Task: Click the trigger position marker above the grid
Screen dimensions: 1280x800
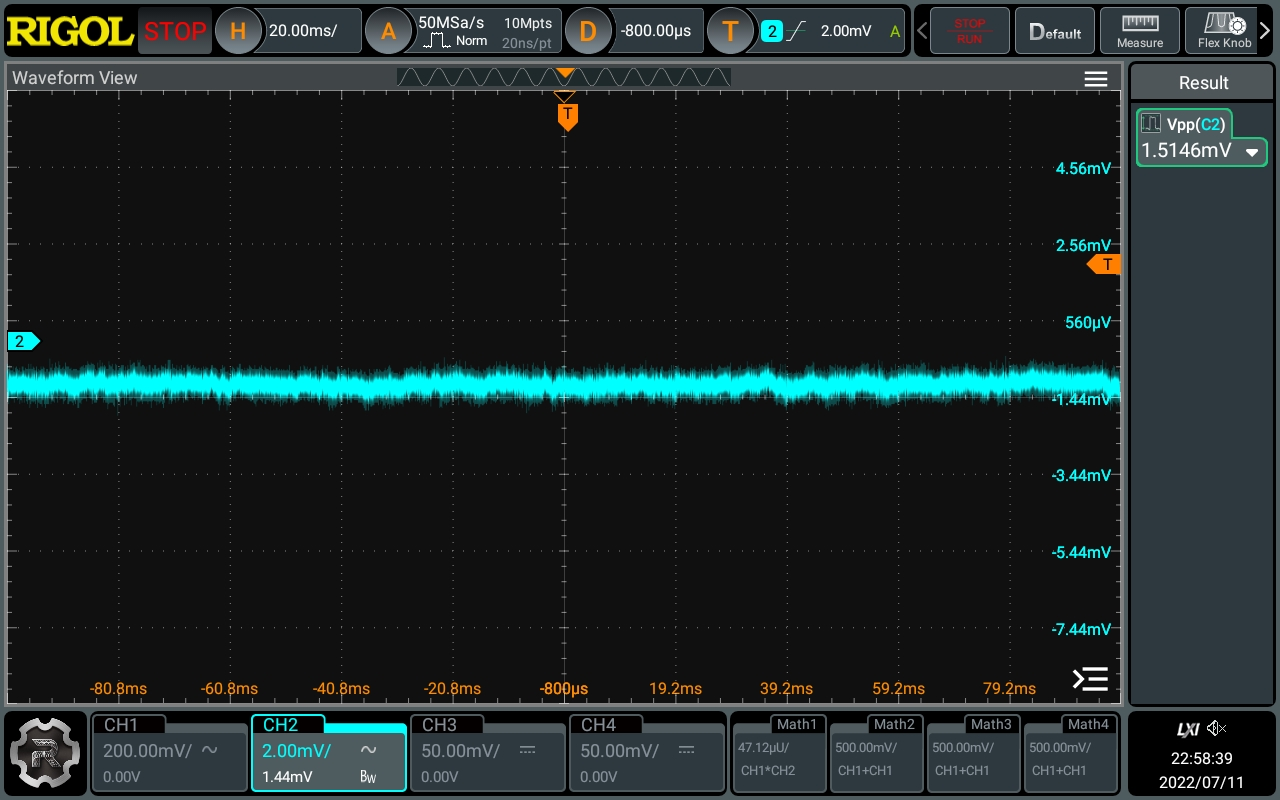Action: coord(566,75)
